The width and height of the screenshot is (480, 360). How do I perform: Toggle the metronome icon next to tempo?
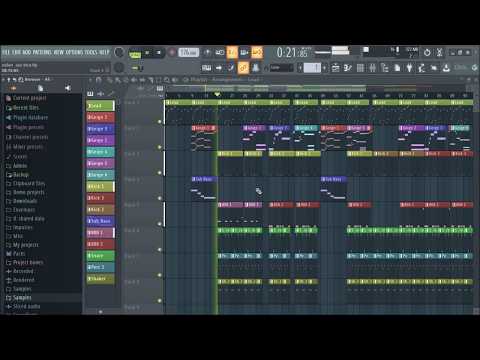click(207, 52)
